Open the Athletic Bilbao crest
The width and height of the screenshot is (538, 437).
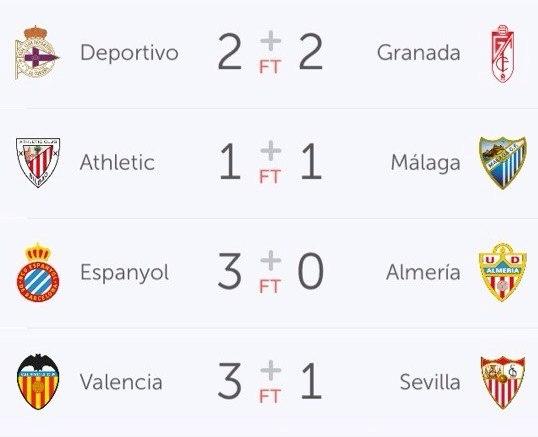coord(38,162)
